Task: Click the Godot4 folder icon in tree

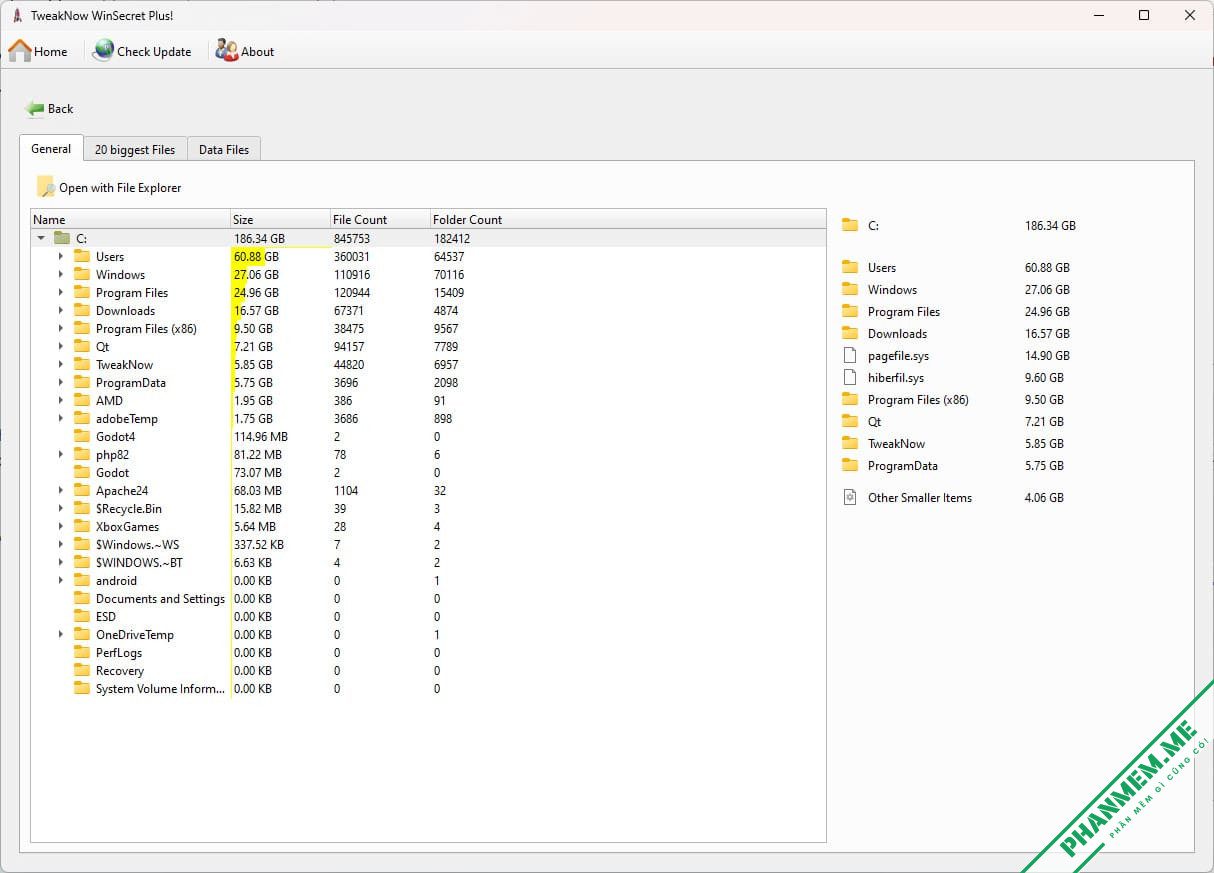Action: pyautogui.click(x=82, y=436)
